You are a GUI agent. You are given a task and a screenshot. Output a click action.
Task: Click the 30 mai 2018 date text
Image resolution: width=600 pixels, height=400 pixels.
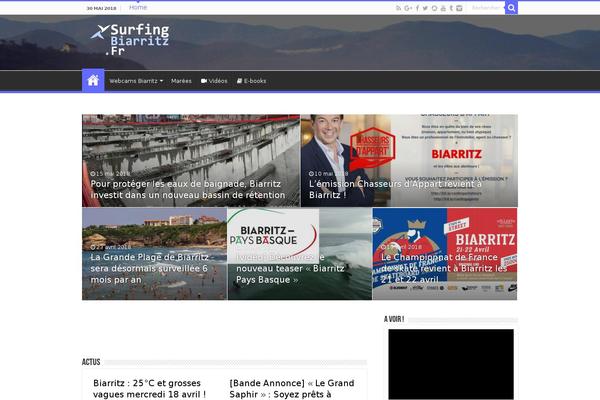101,8
